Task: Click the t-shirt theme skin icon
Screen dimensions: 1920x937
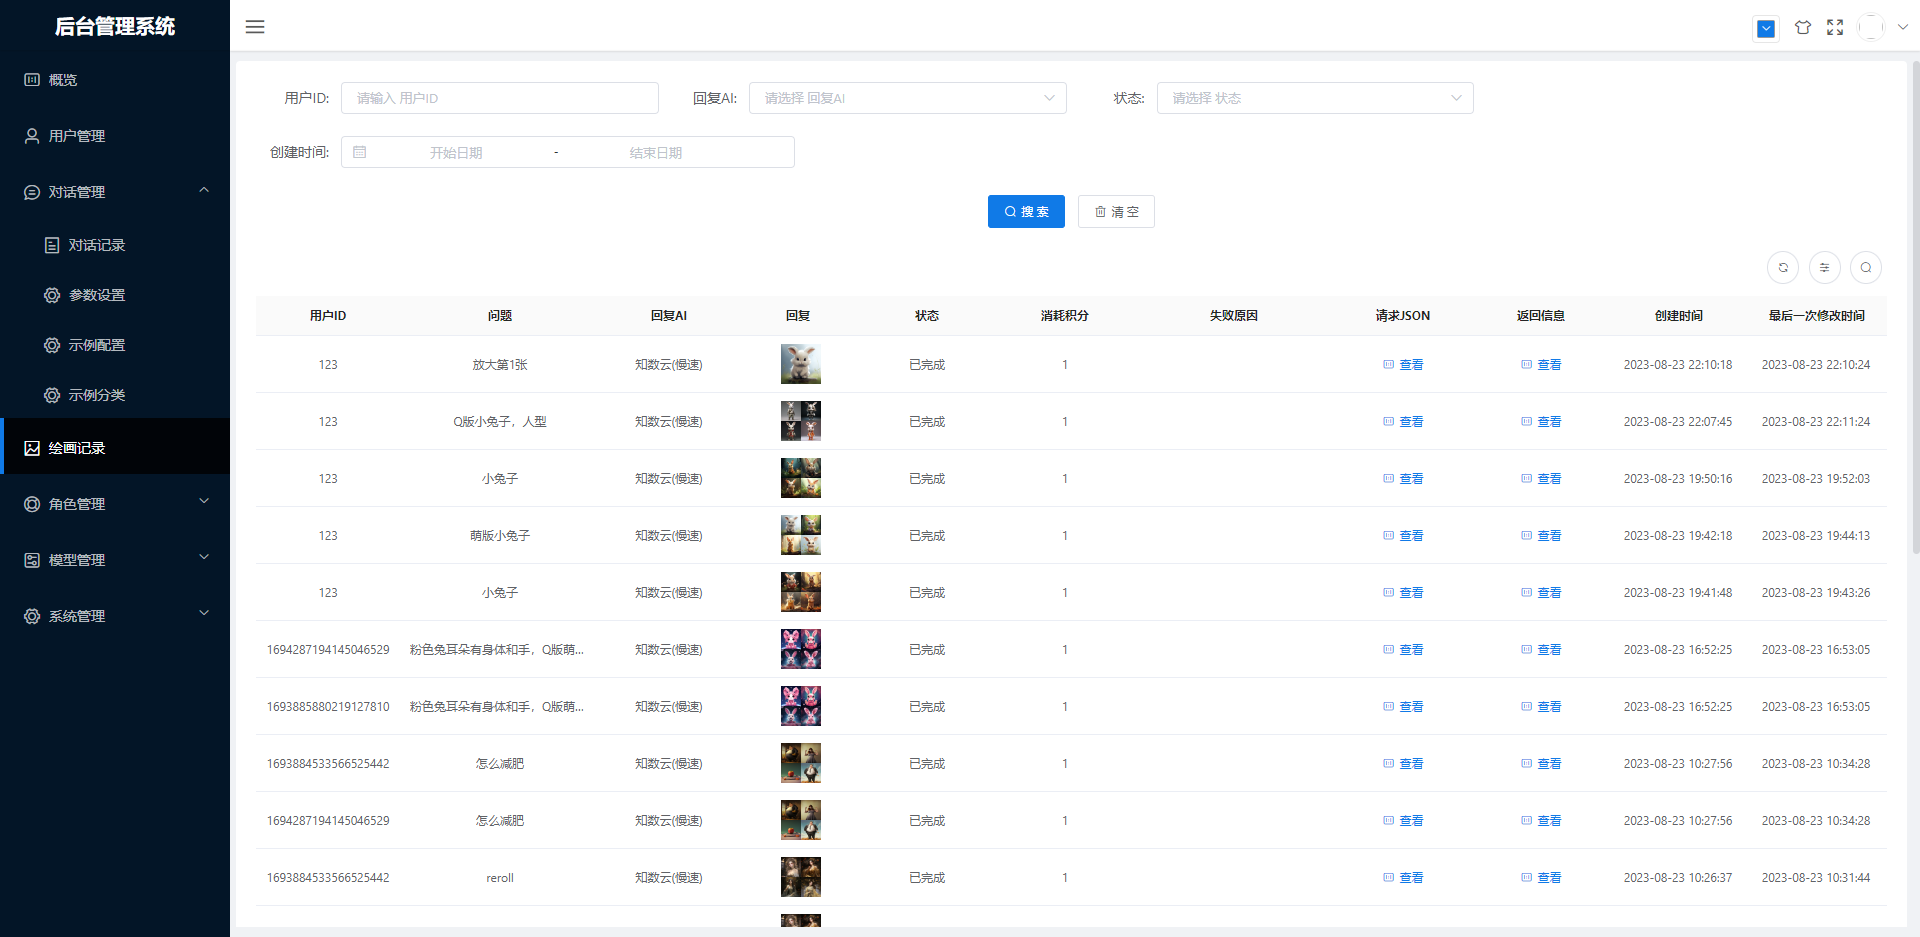Action: click(x=1802, y=28)
